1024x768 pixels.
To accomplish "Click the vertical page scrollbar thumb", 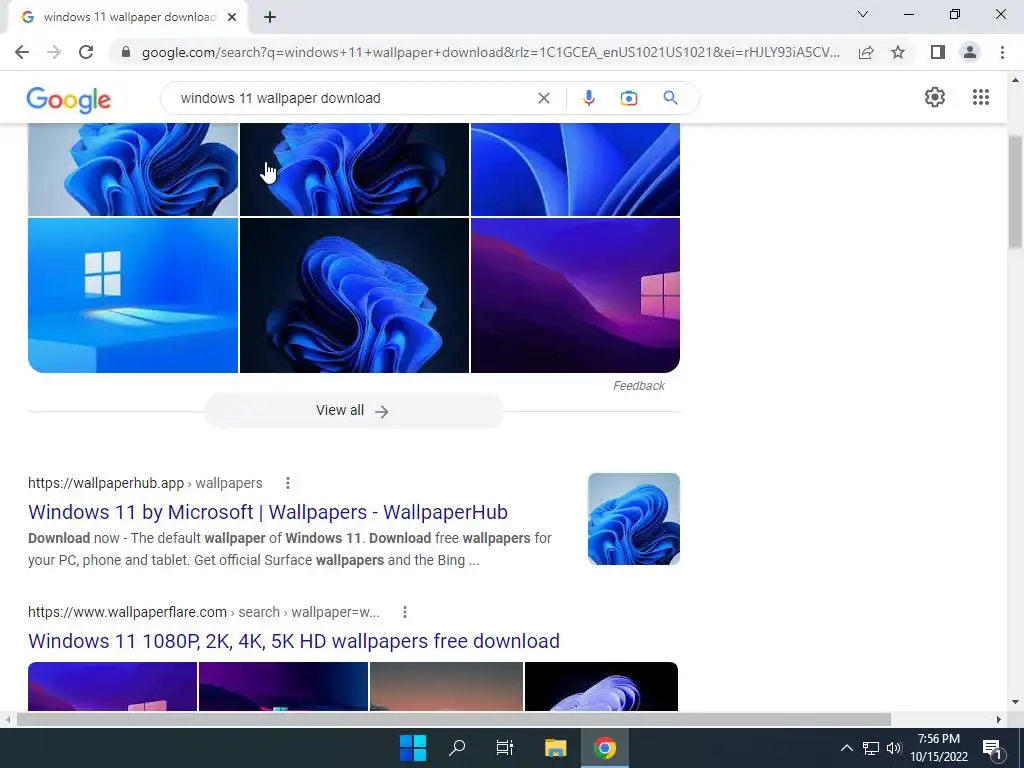I will (x=1015, y=192).
